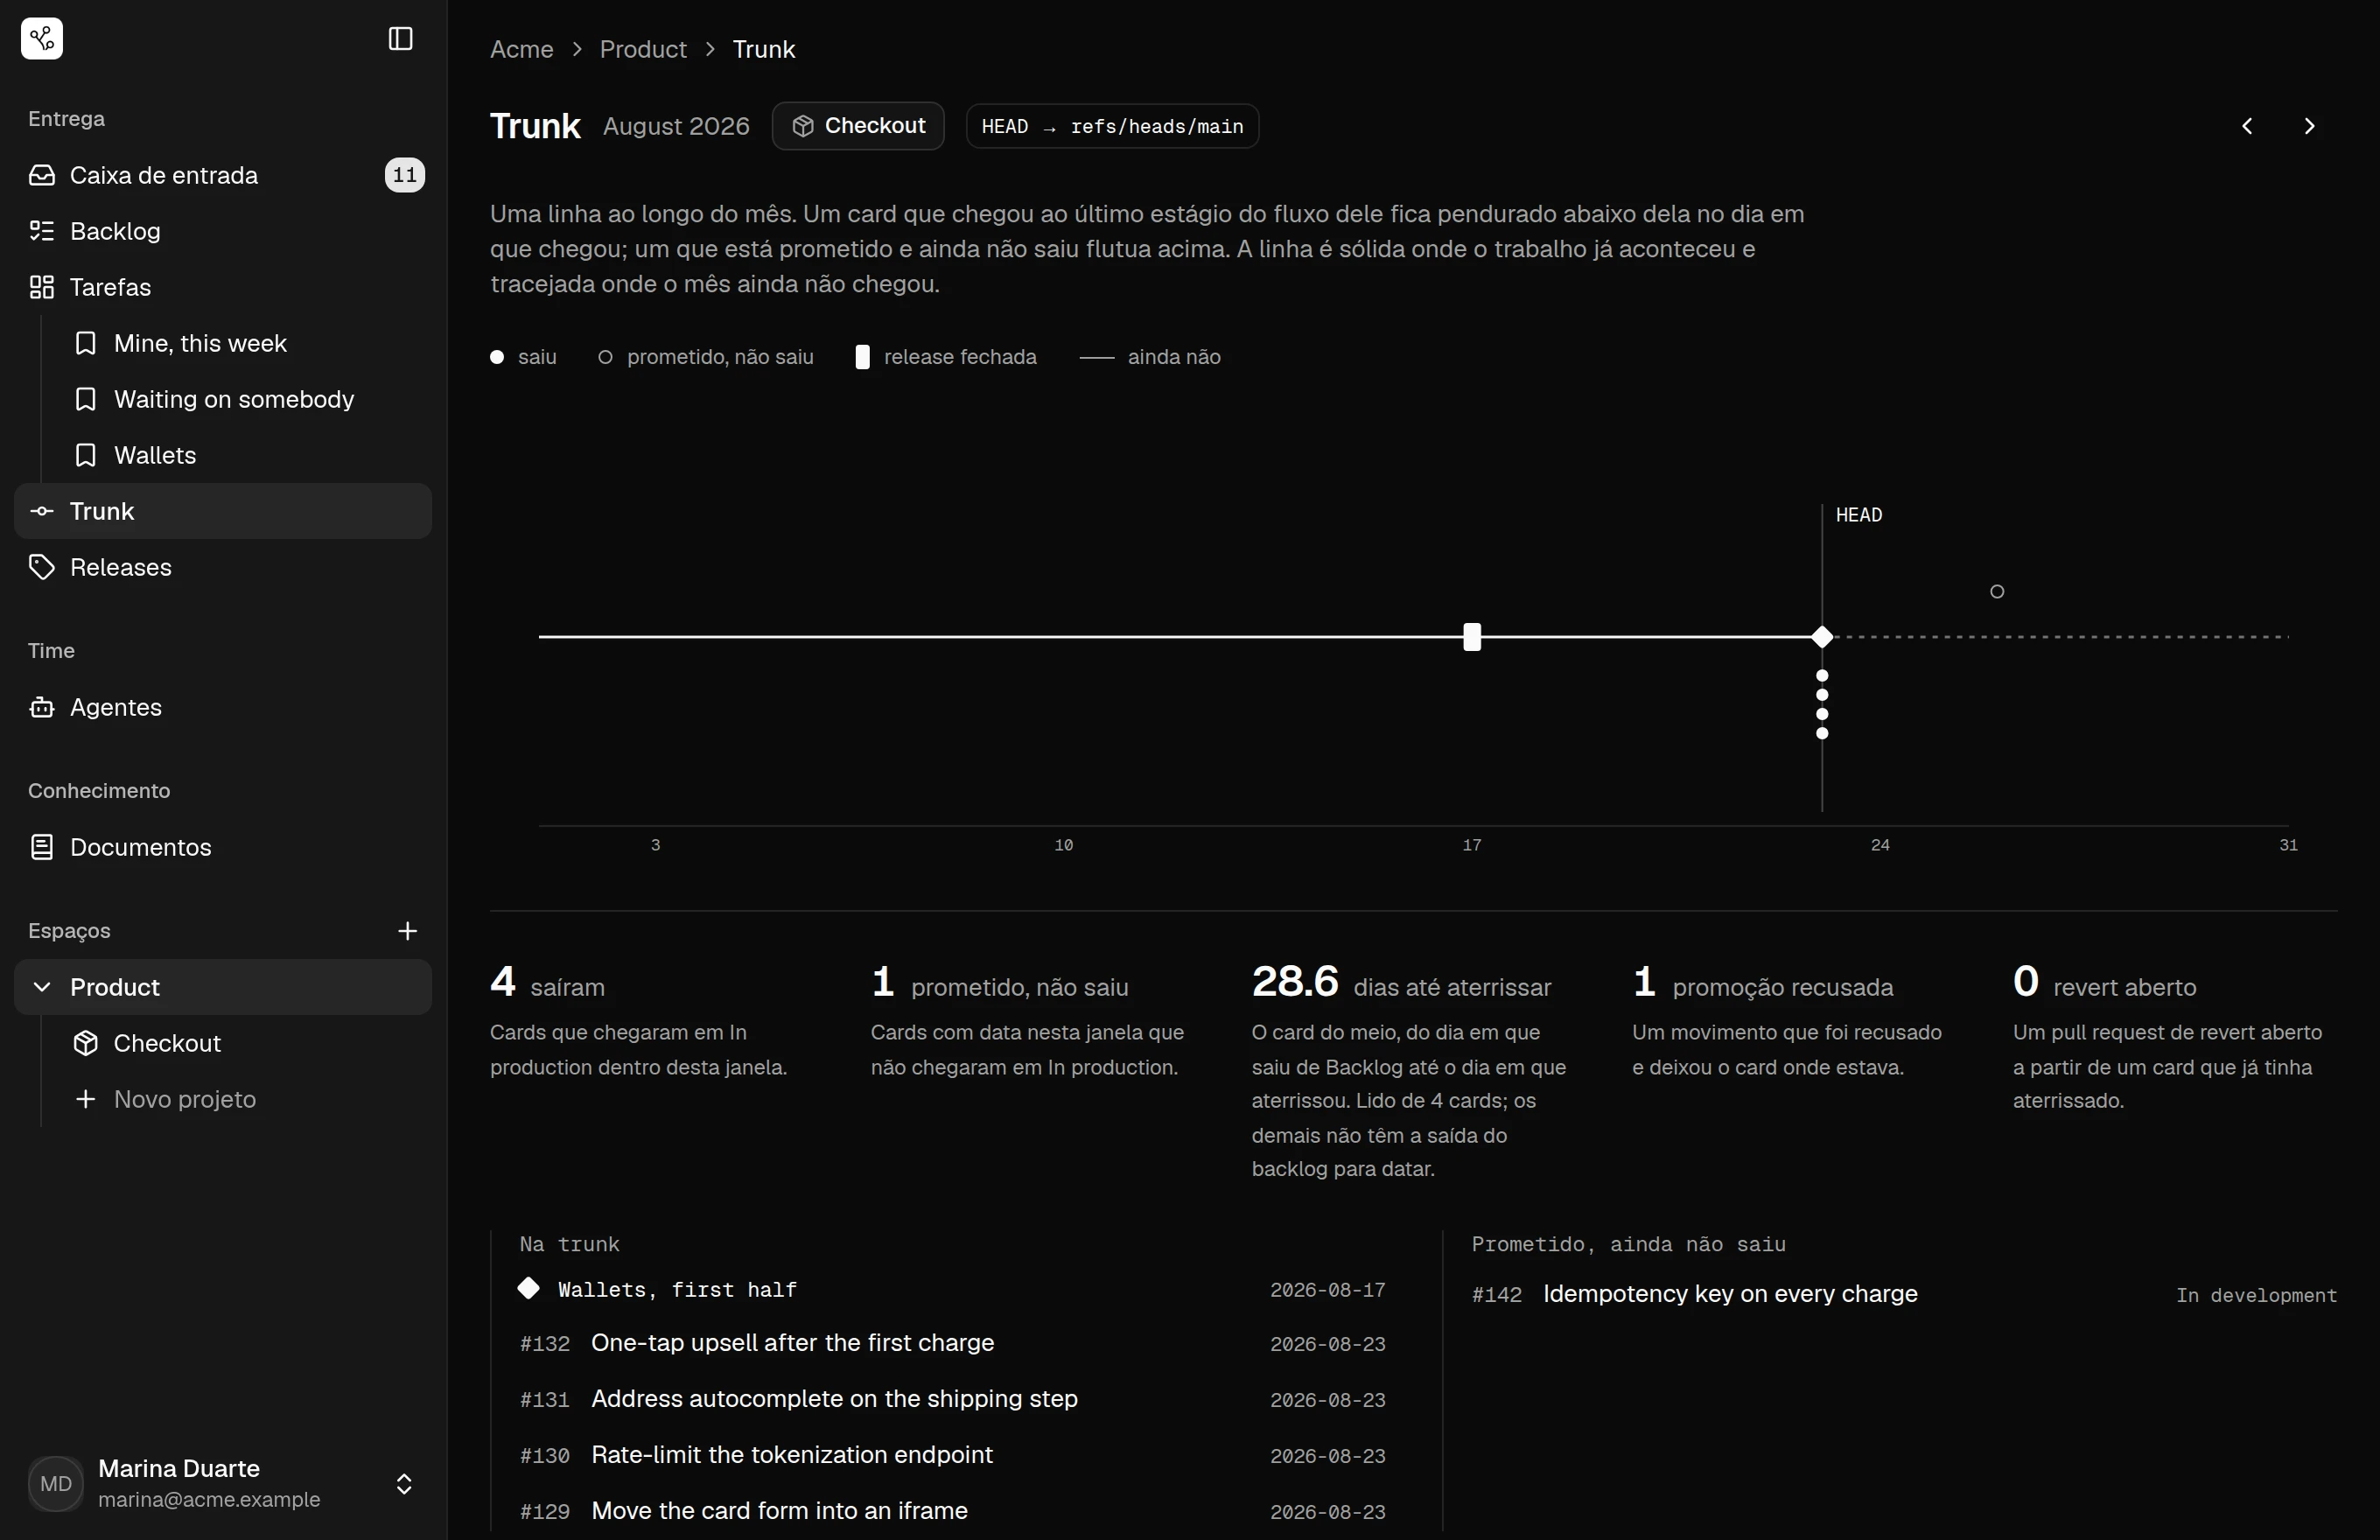Click the inbox count badge 11
This screenshot has height=1540, width=2380.
point(404,175)
